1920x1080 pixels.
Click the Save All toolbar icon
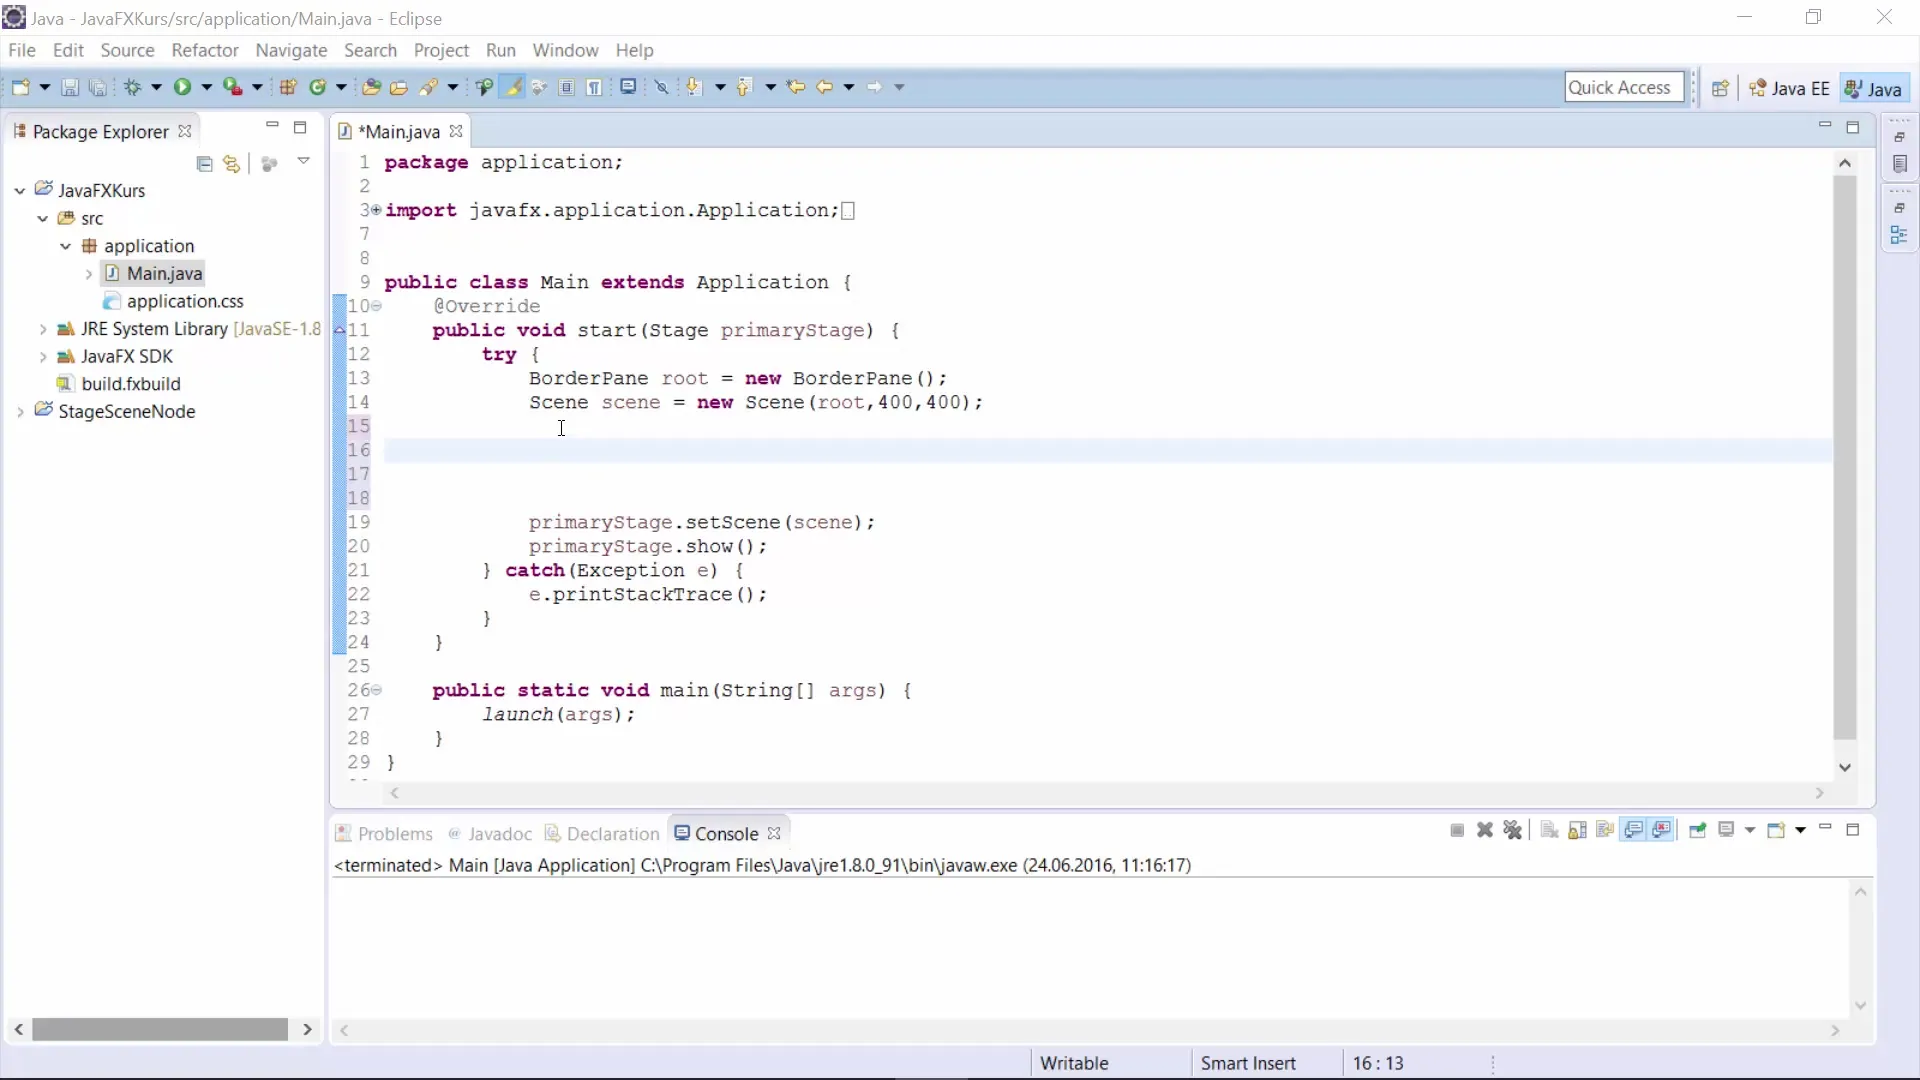[x=98, y=87]
